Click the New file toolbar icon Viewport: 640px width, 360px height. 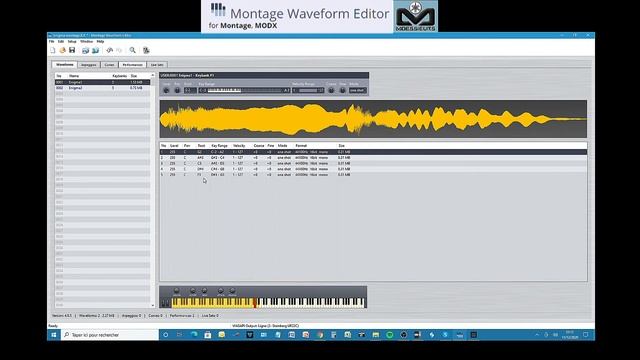(x=53, y=50)
